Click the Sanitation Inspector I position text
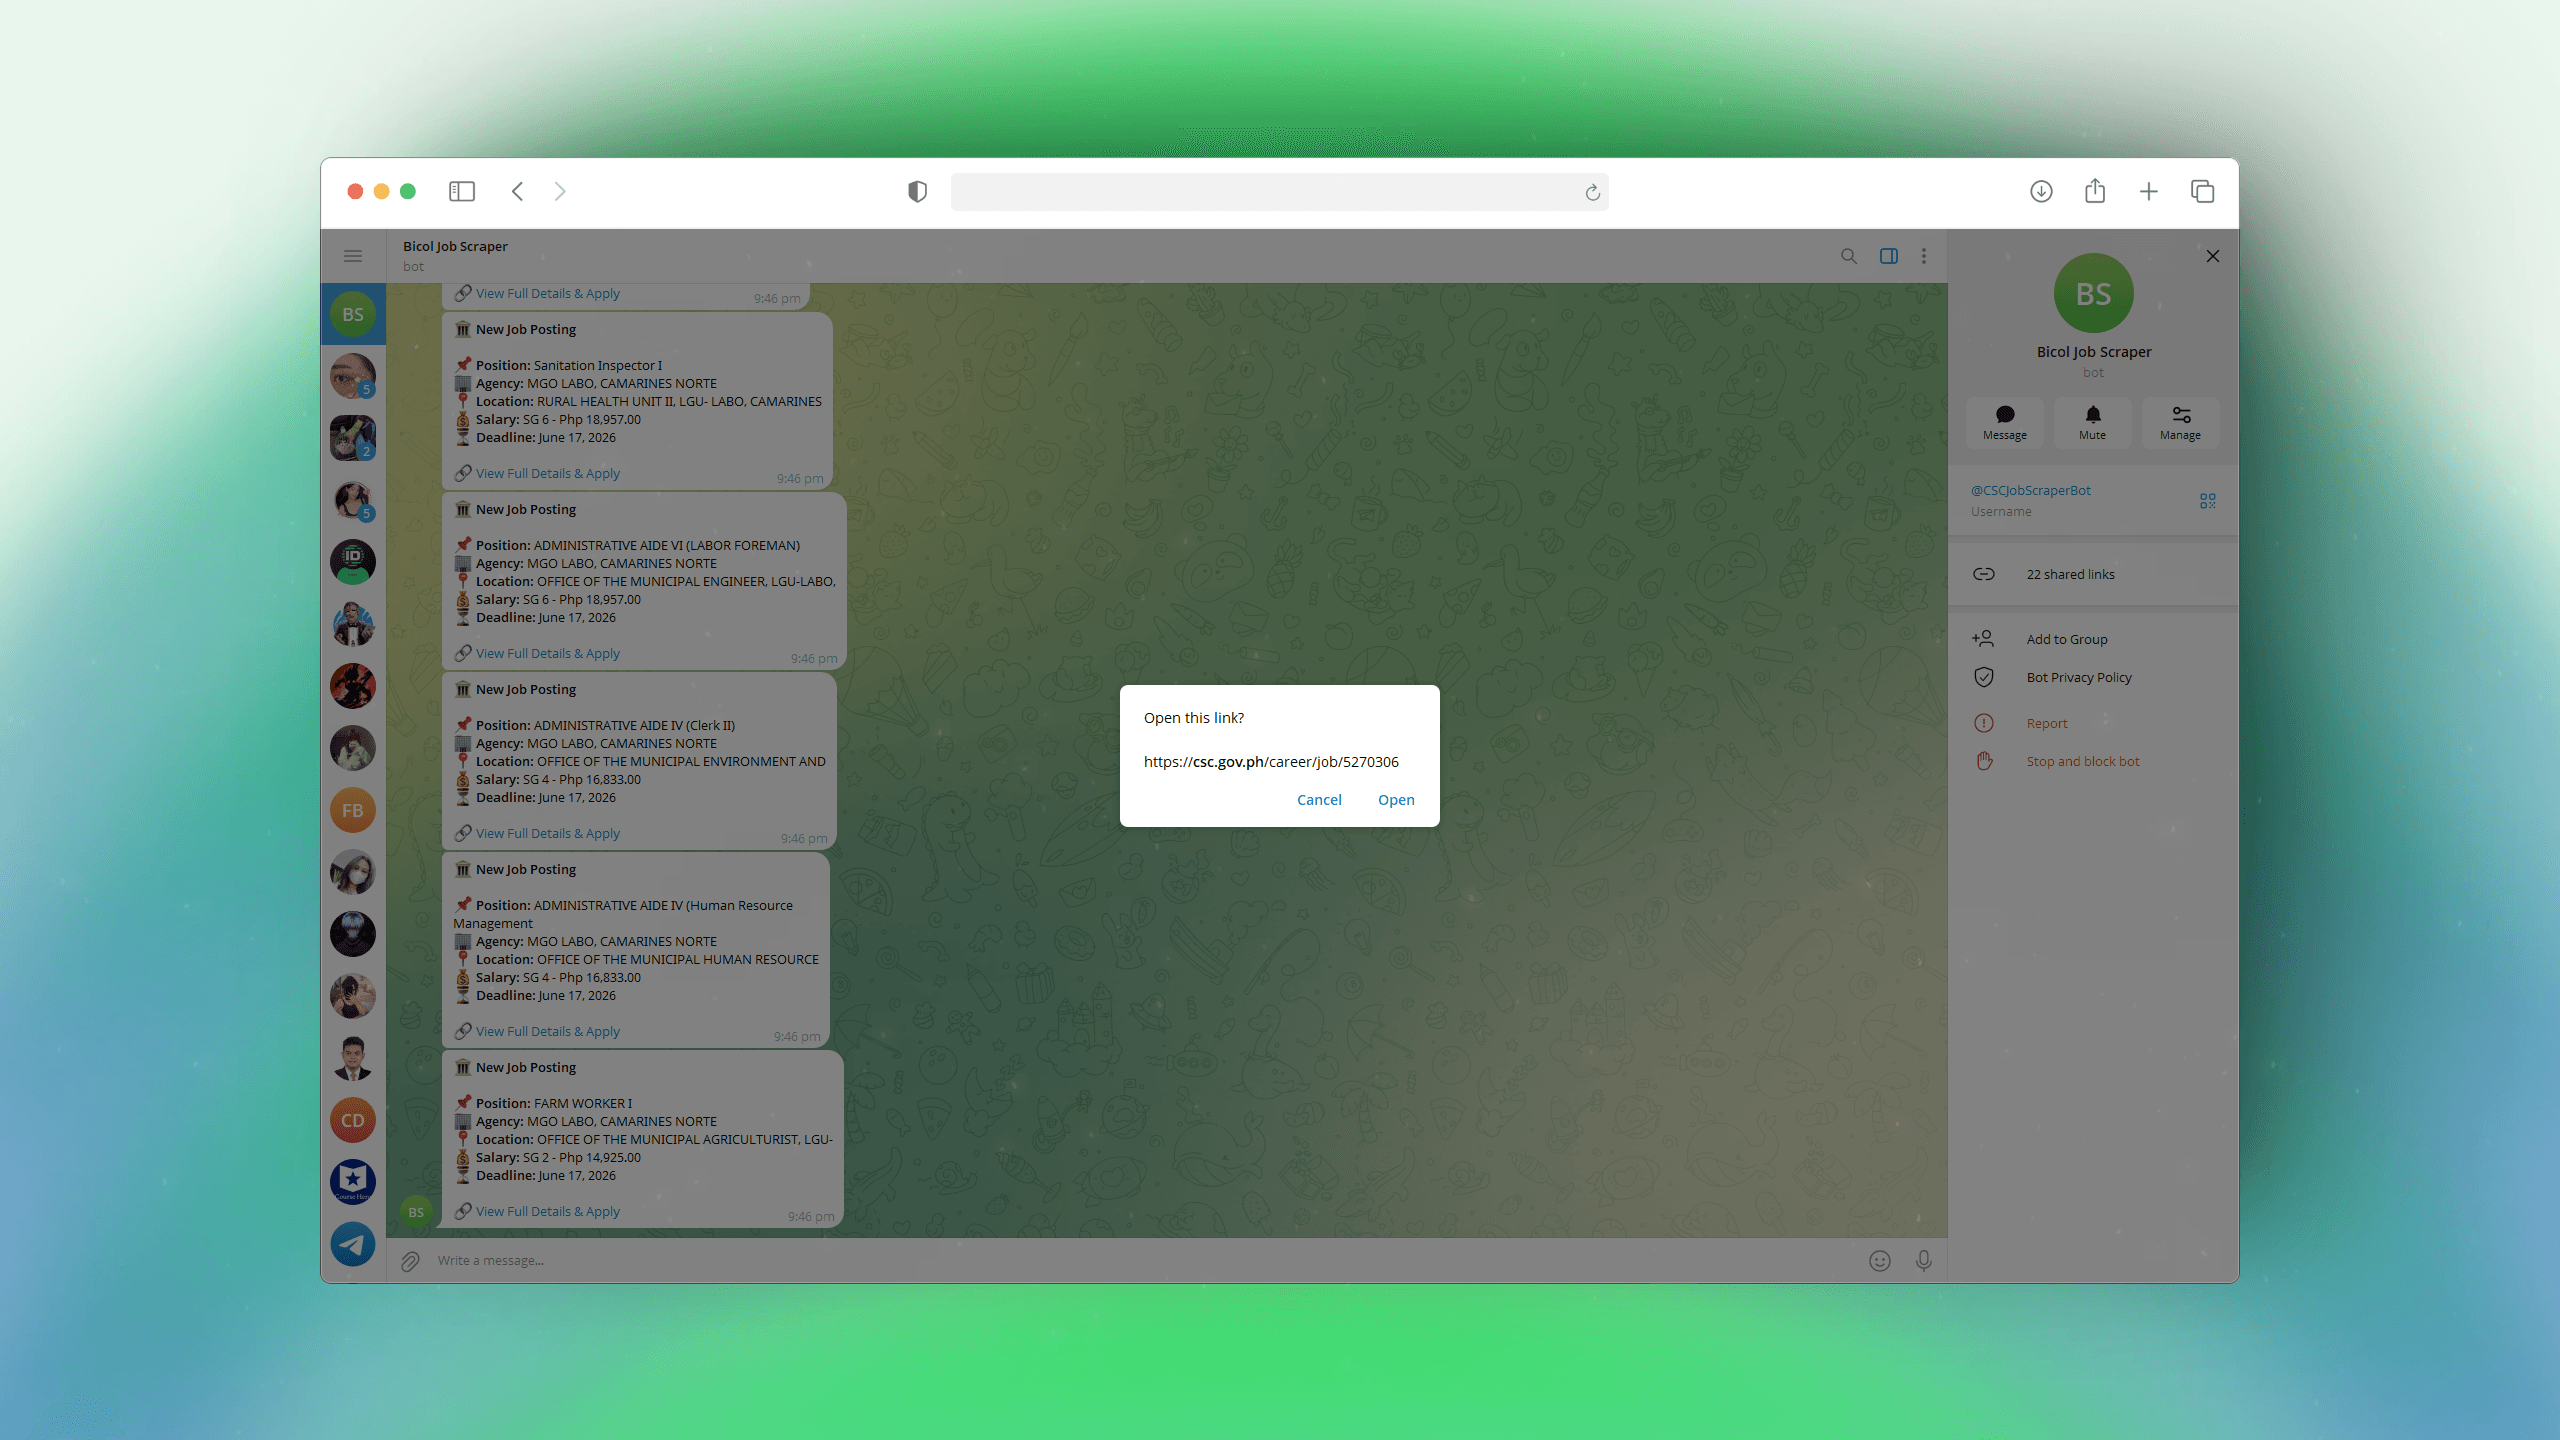 coord(598,365)
